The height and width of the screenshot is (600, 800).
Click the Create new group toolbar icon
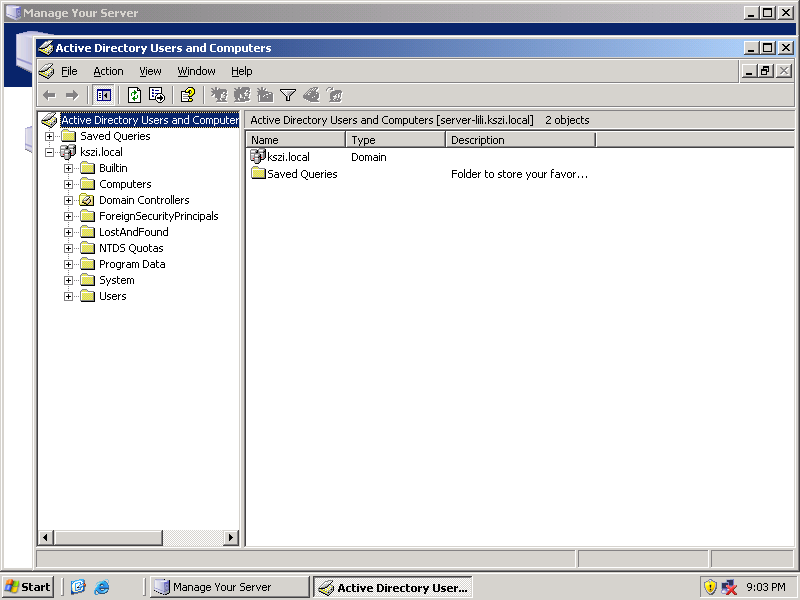click(242, 95)
